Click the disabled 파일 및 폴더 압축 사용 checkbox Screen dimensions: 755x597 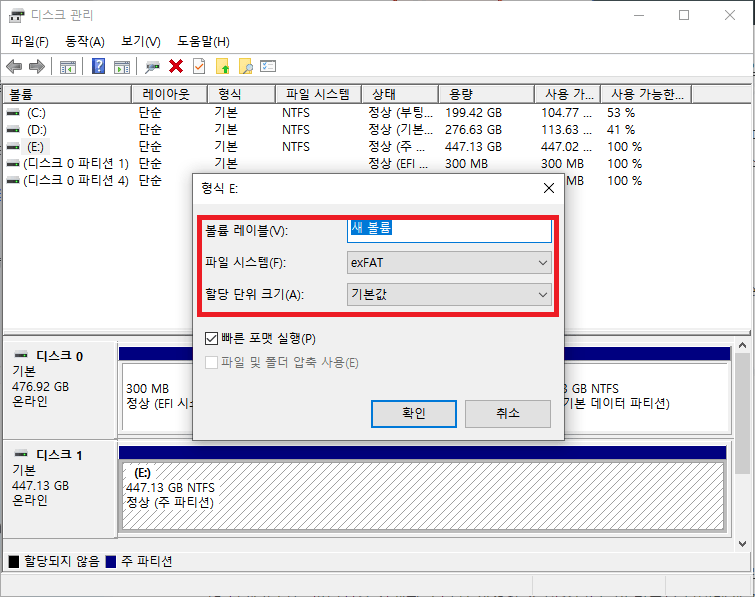click(211, 363)
